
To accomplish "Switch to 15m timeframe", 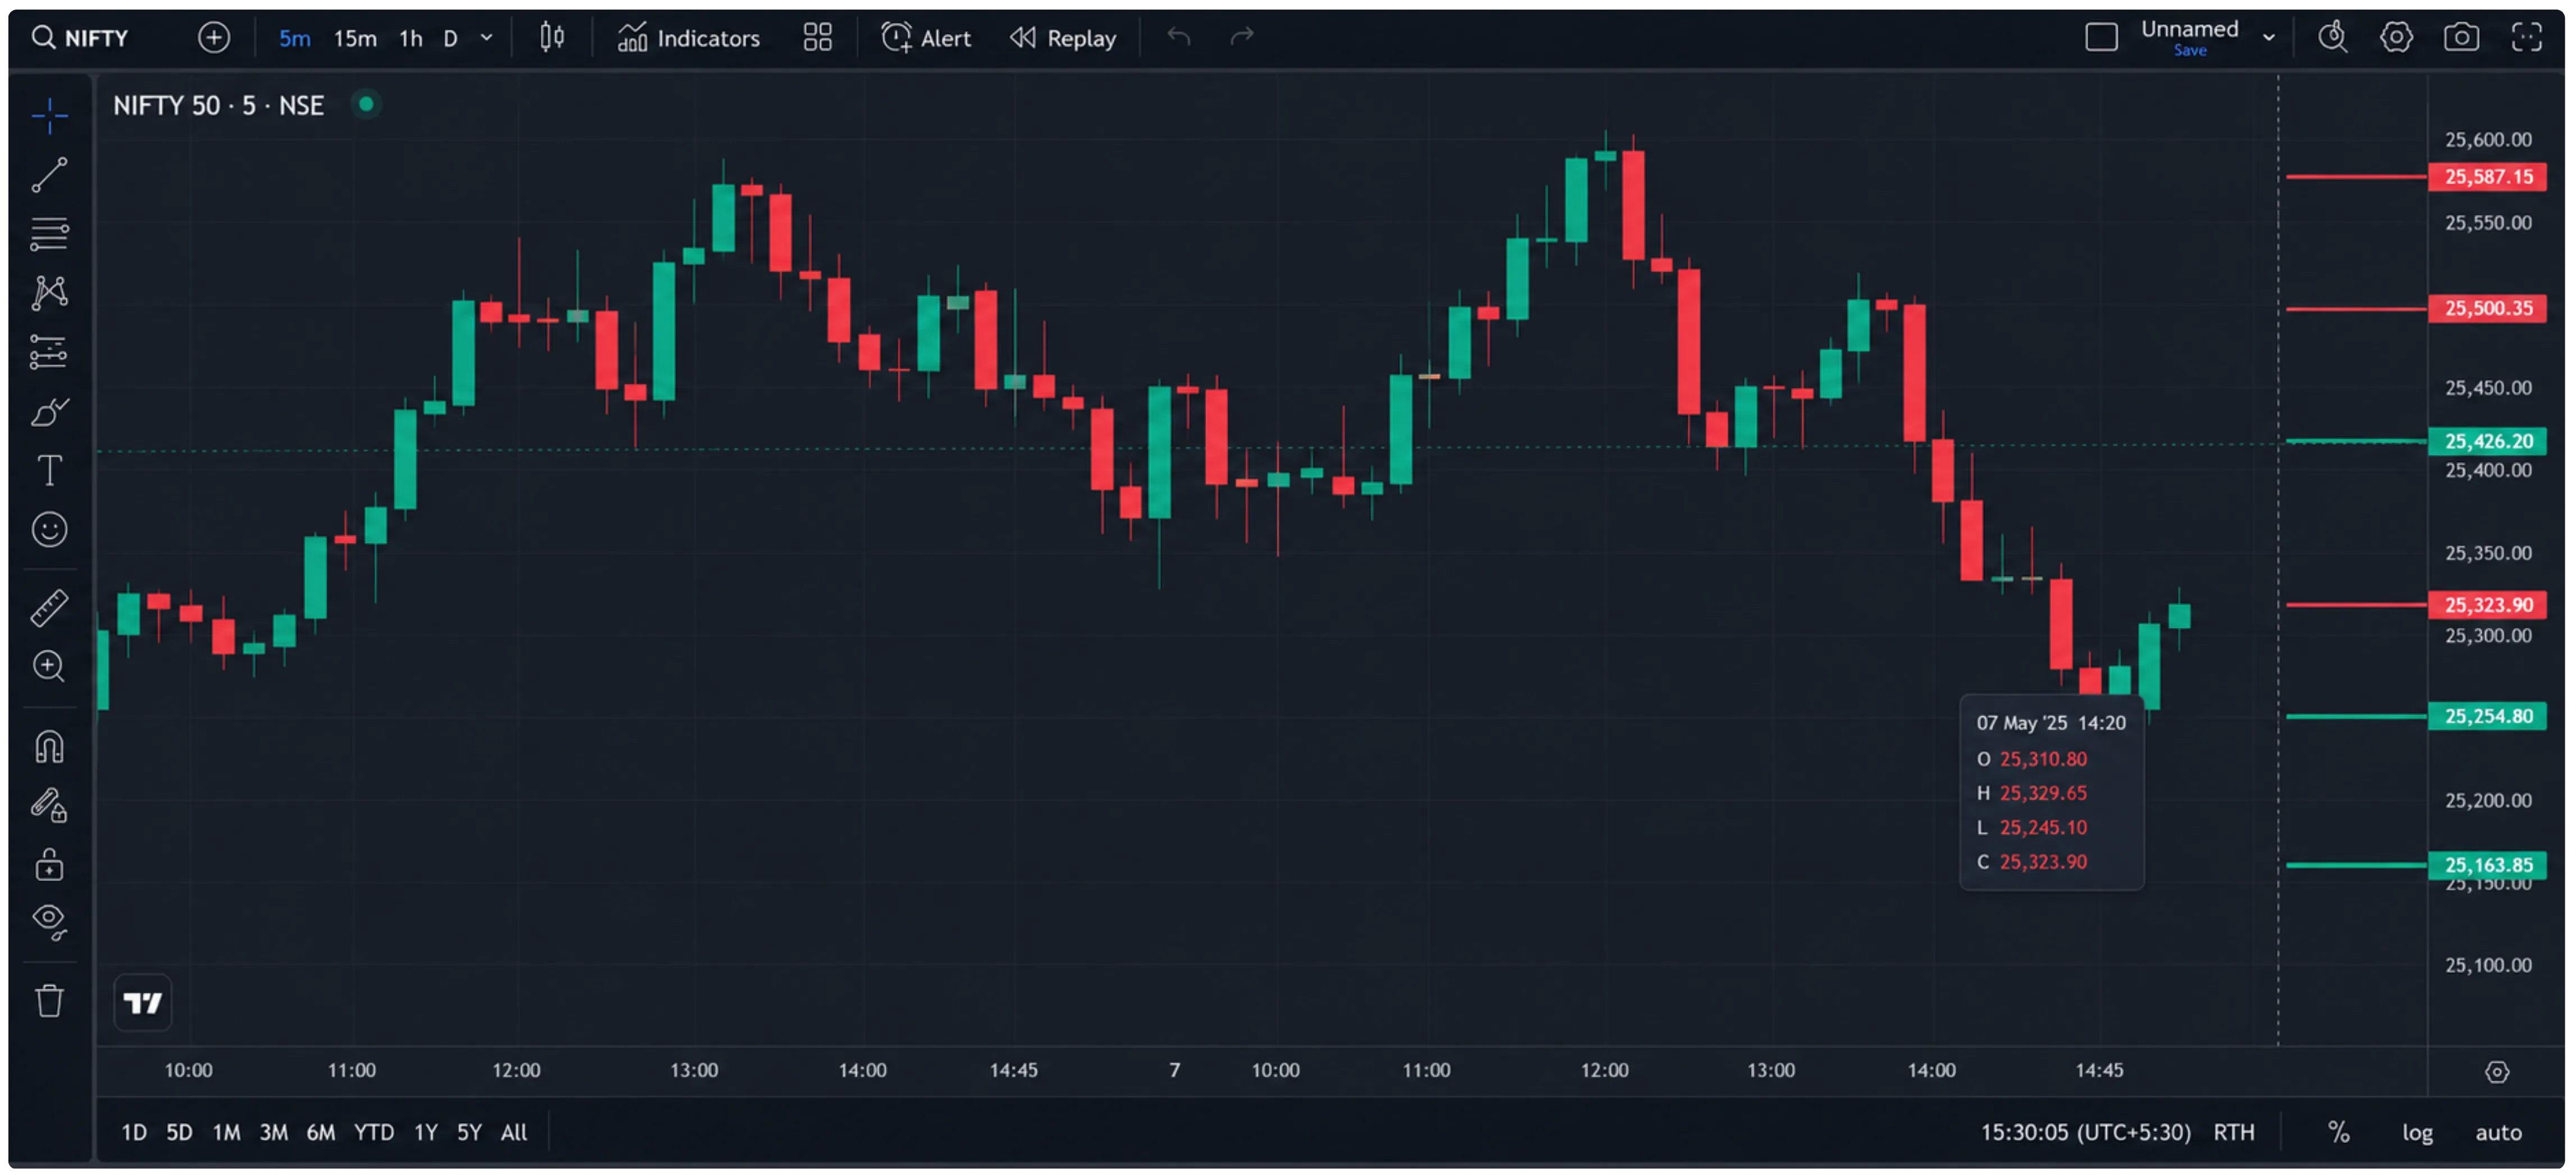I will tap(355, 38).
